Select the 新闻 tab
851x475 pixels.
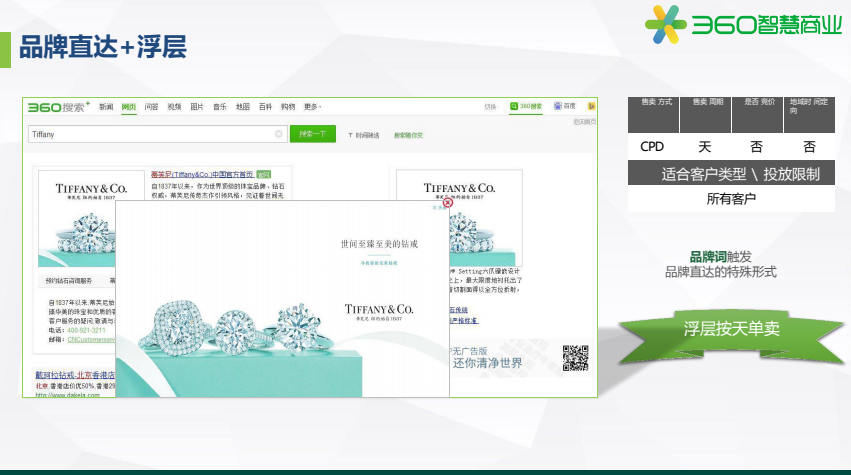pyautogui.click(x=106, y=107)
